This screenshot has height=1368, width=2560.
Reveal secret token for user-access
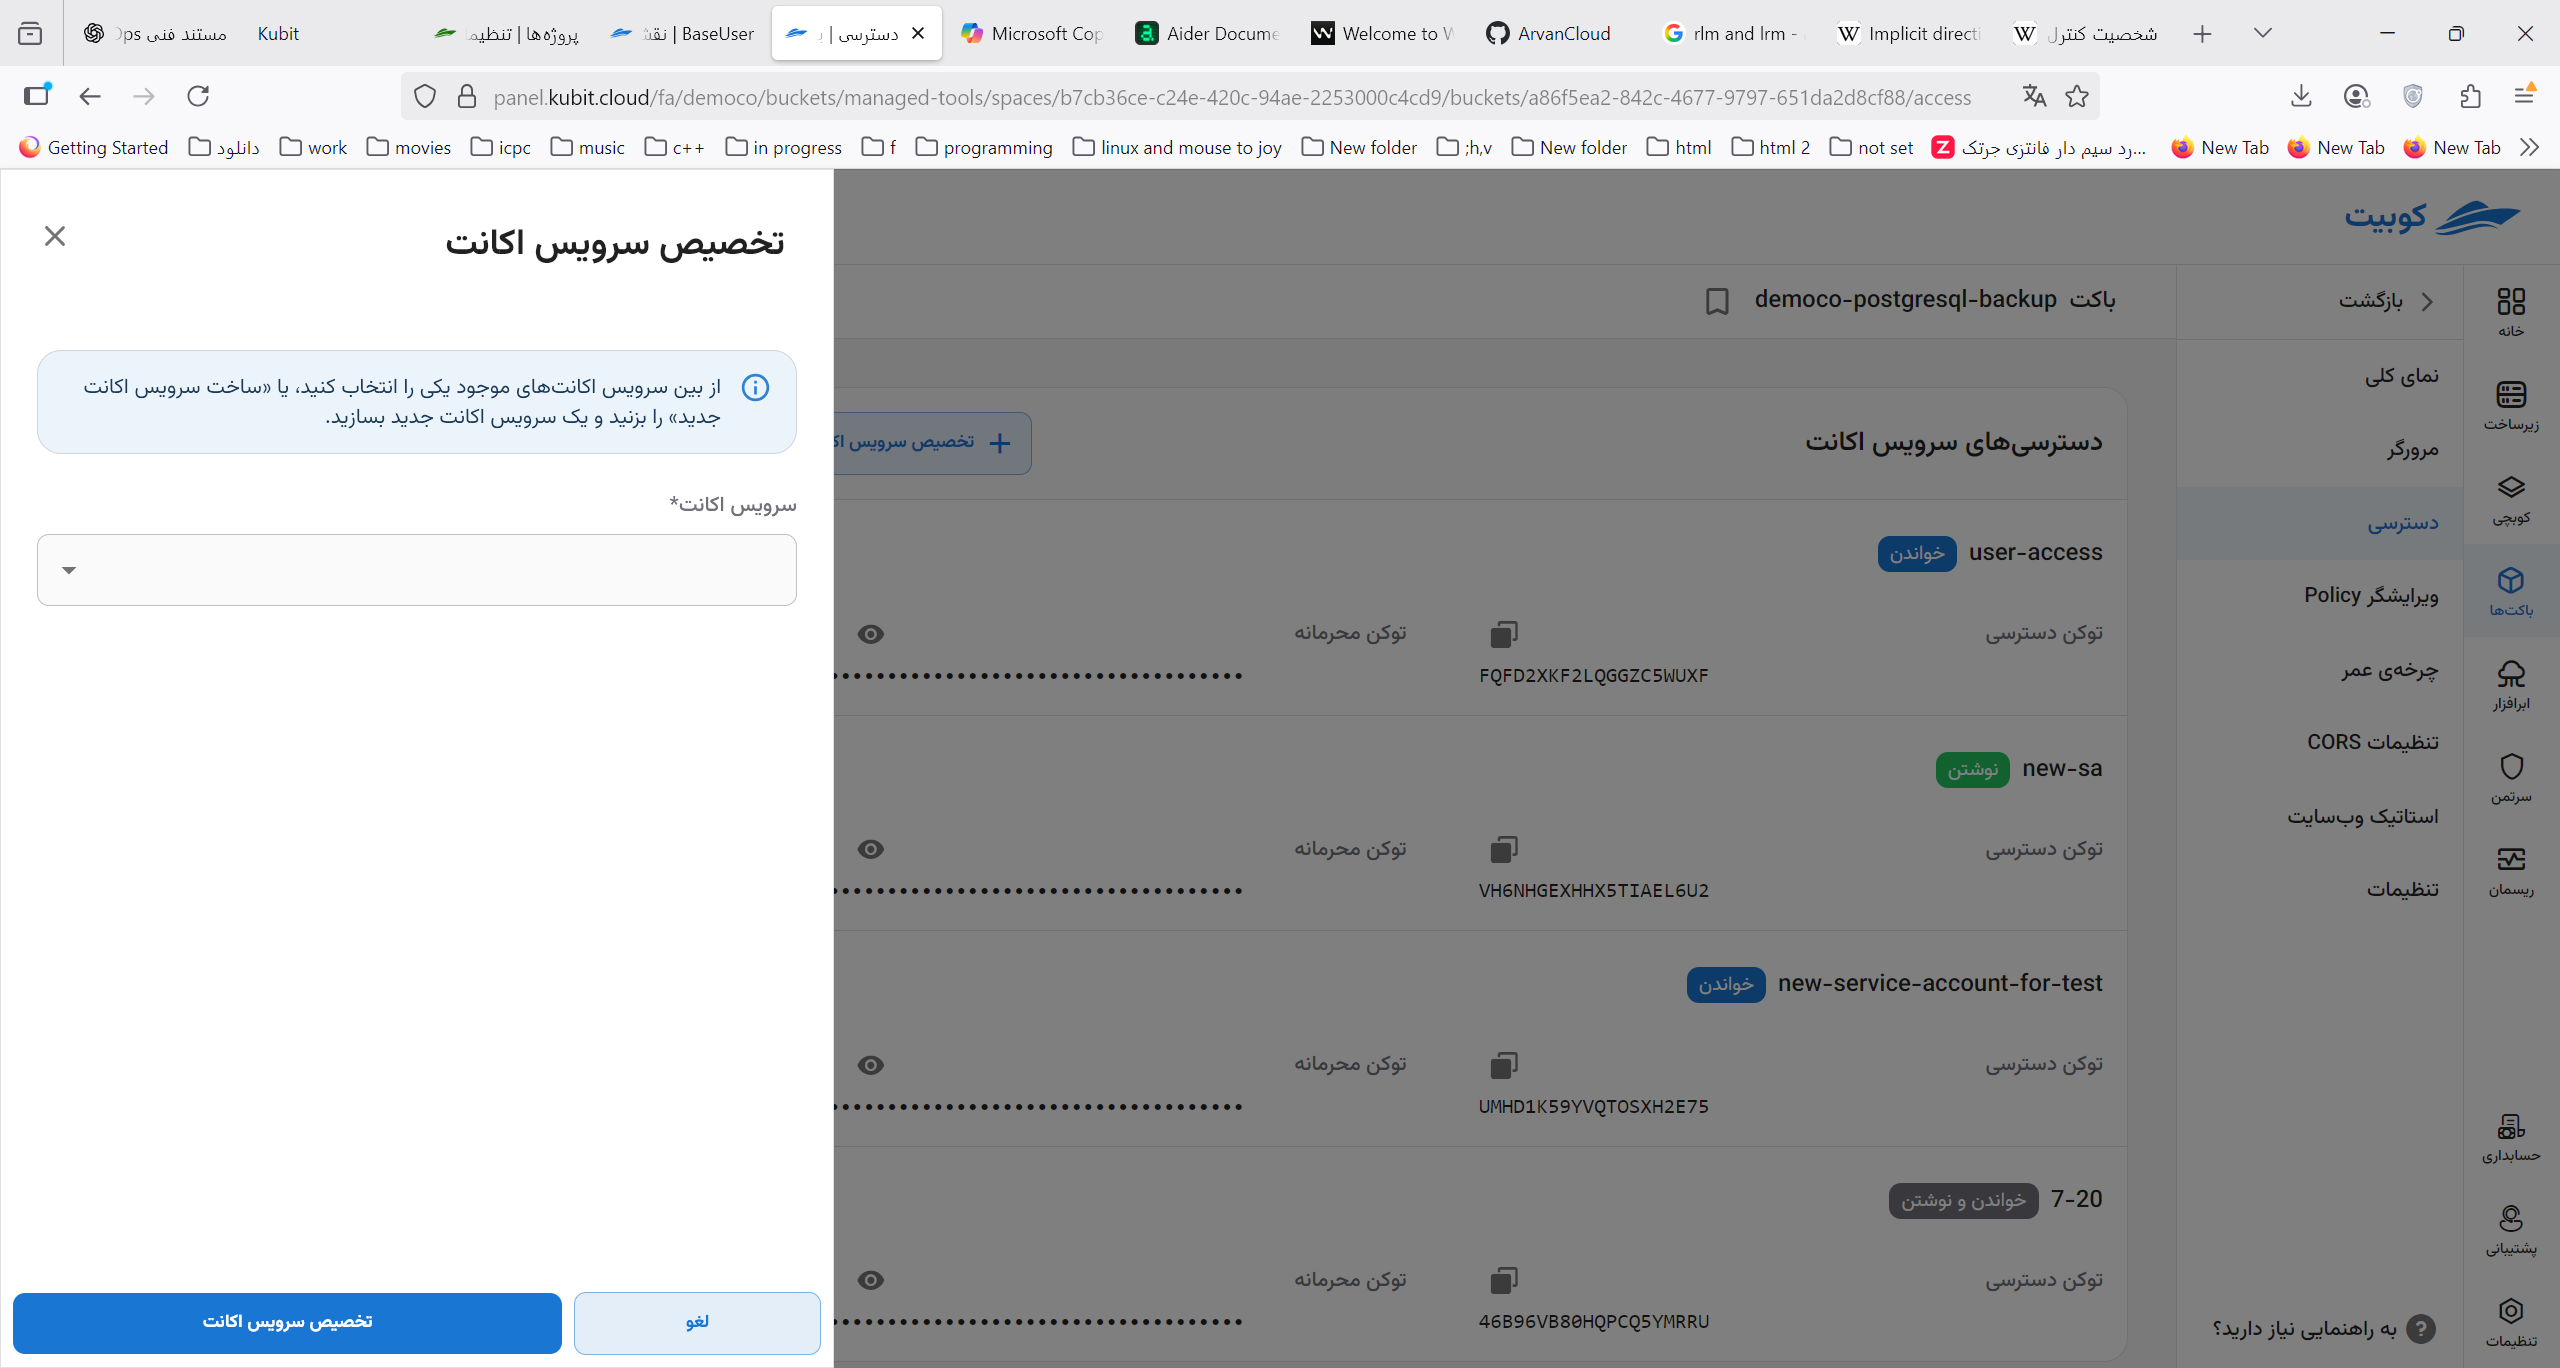(871, 634)
